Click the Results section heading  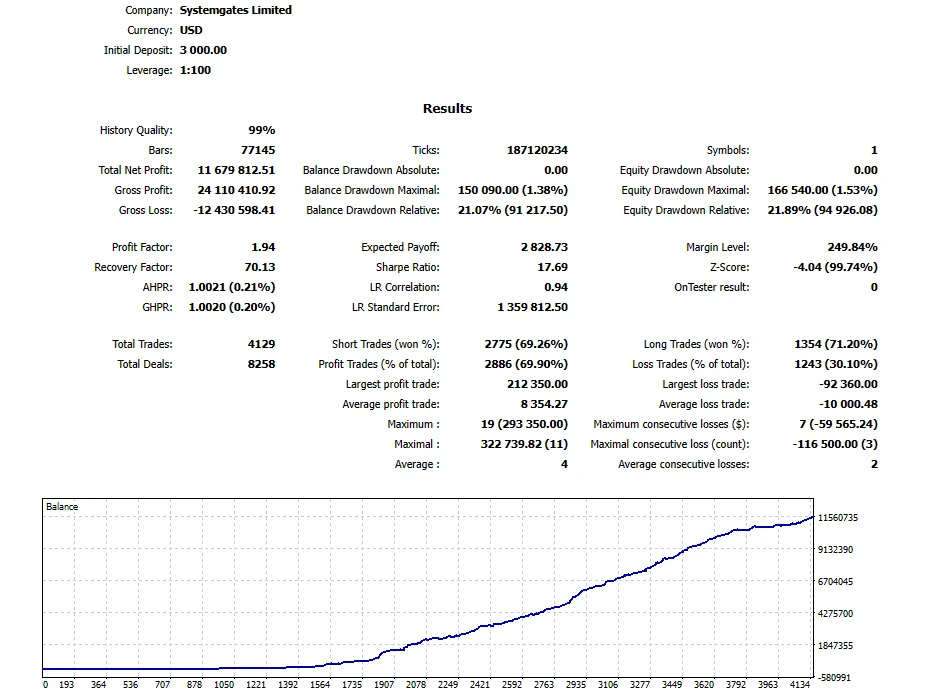click(447, 108)
